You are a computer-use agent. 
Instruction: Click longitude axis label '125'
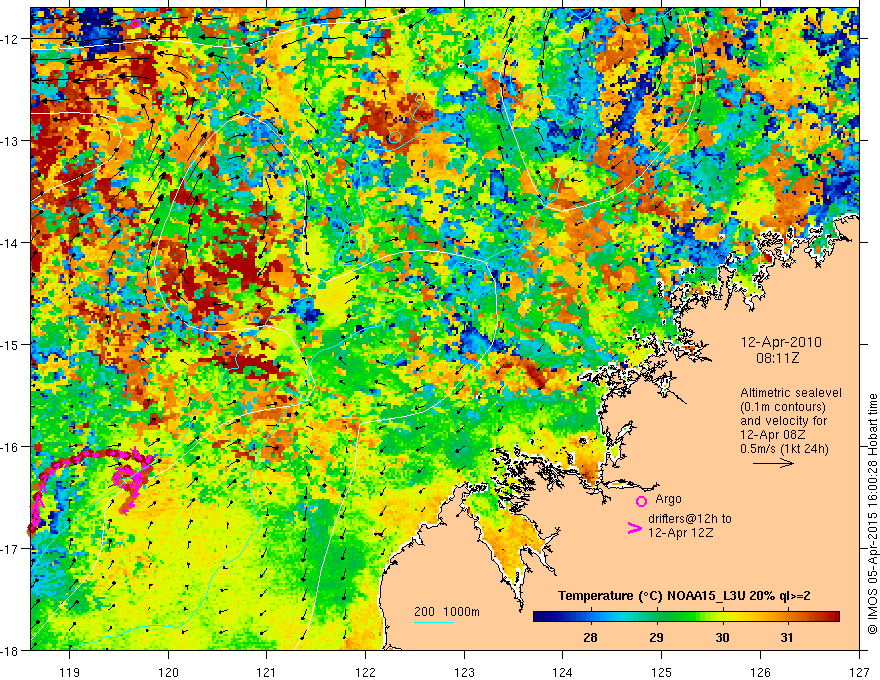(x=662, y=672)
